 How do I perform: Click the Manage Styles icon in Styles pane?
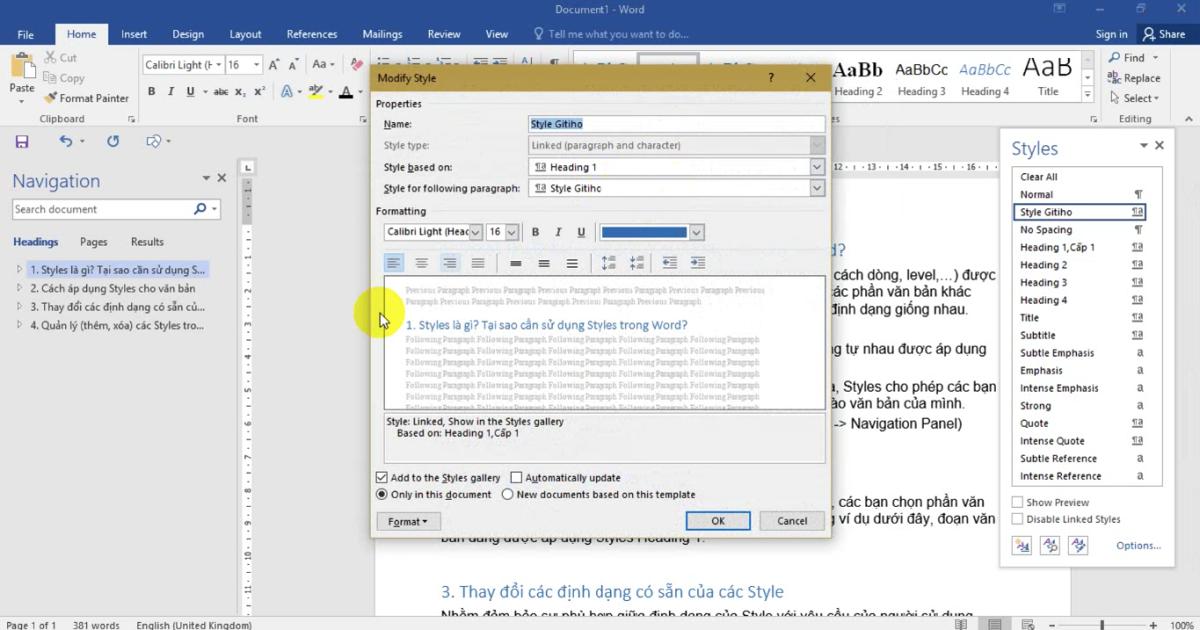click(x=1078, y=545)
